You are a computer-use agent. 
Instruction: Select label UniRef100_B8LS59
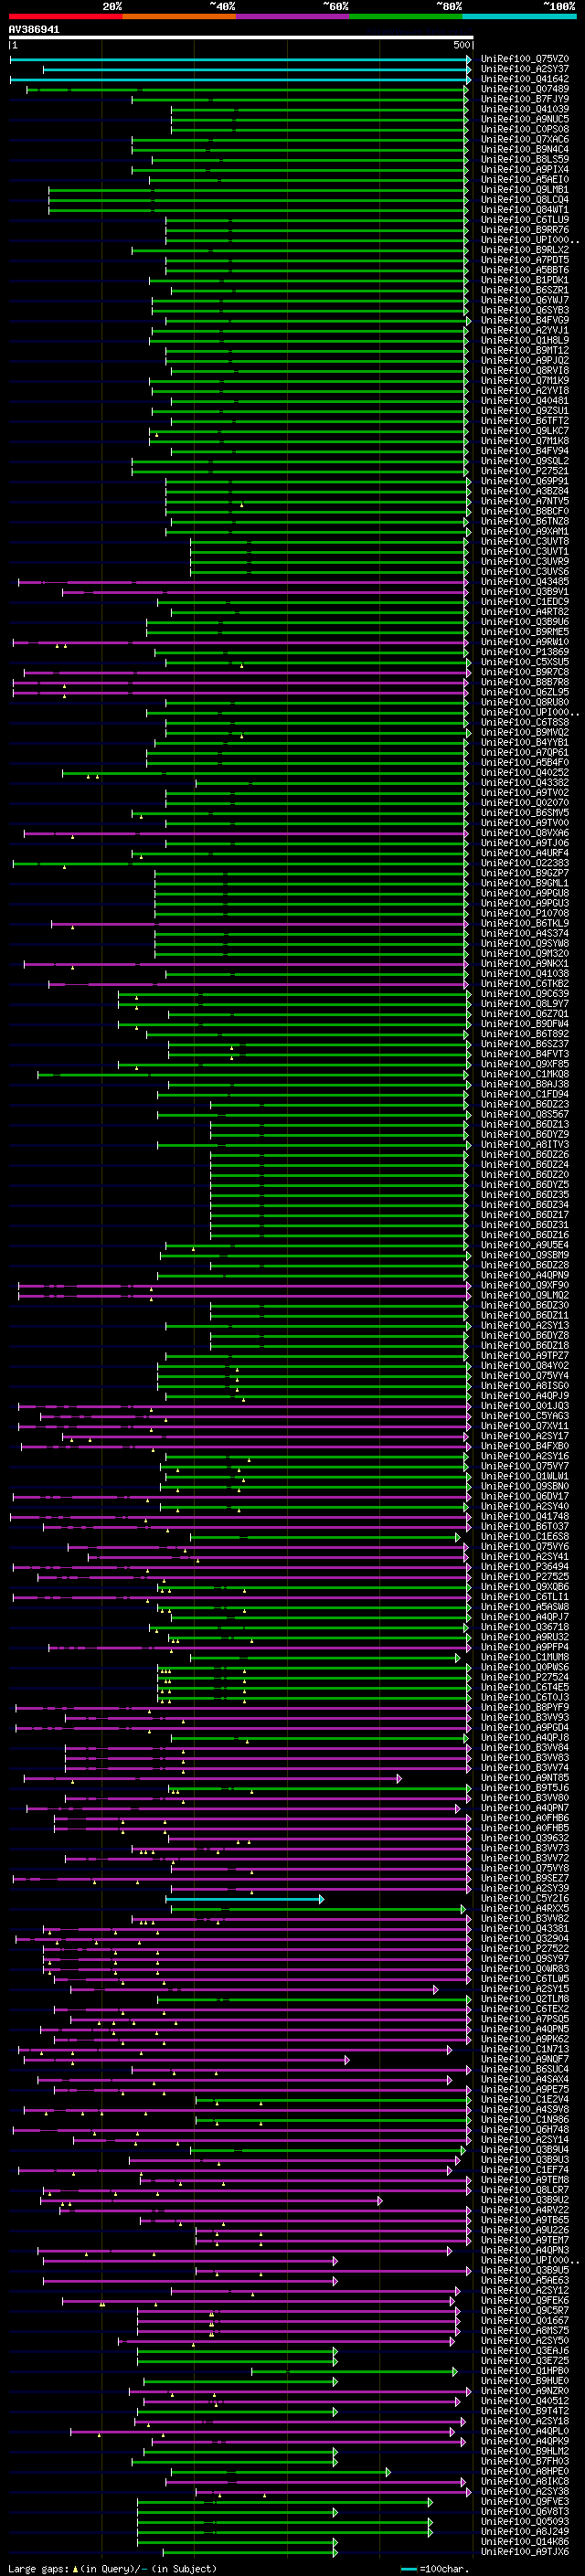tap(525, 159)
